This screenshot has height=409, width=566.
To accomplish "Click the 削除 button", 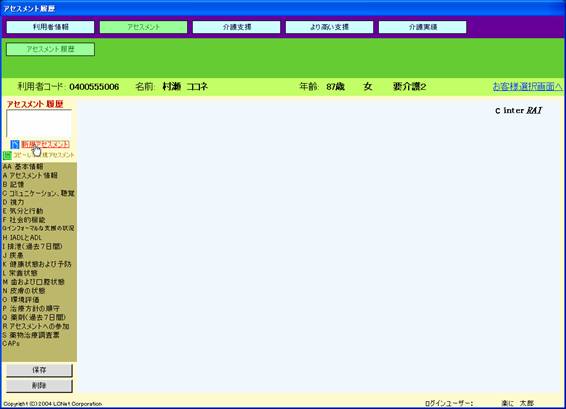I will click(x=39, y=386).
